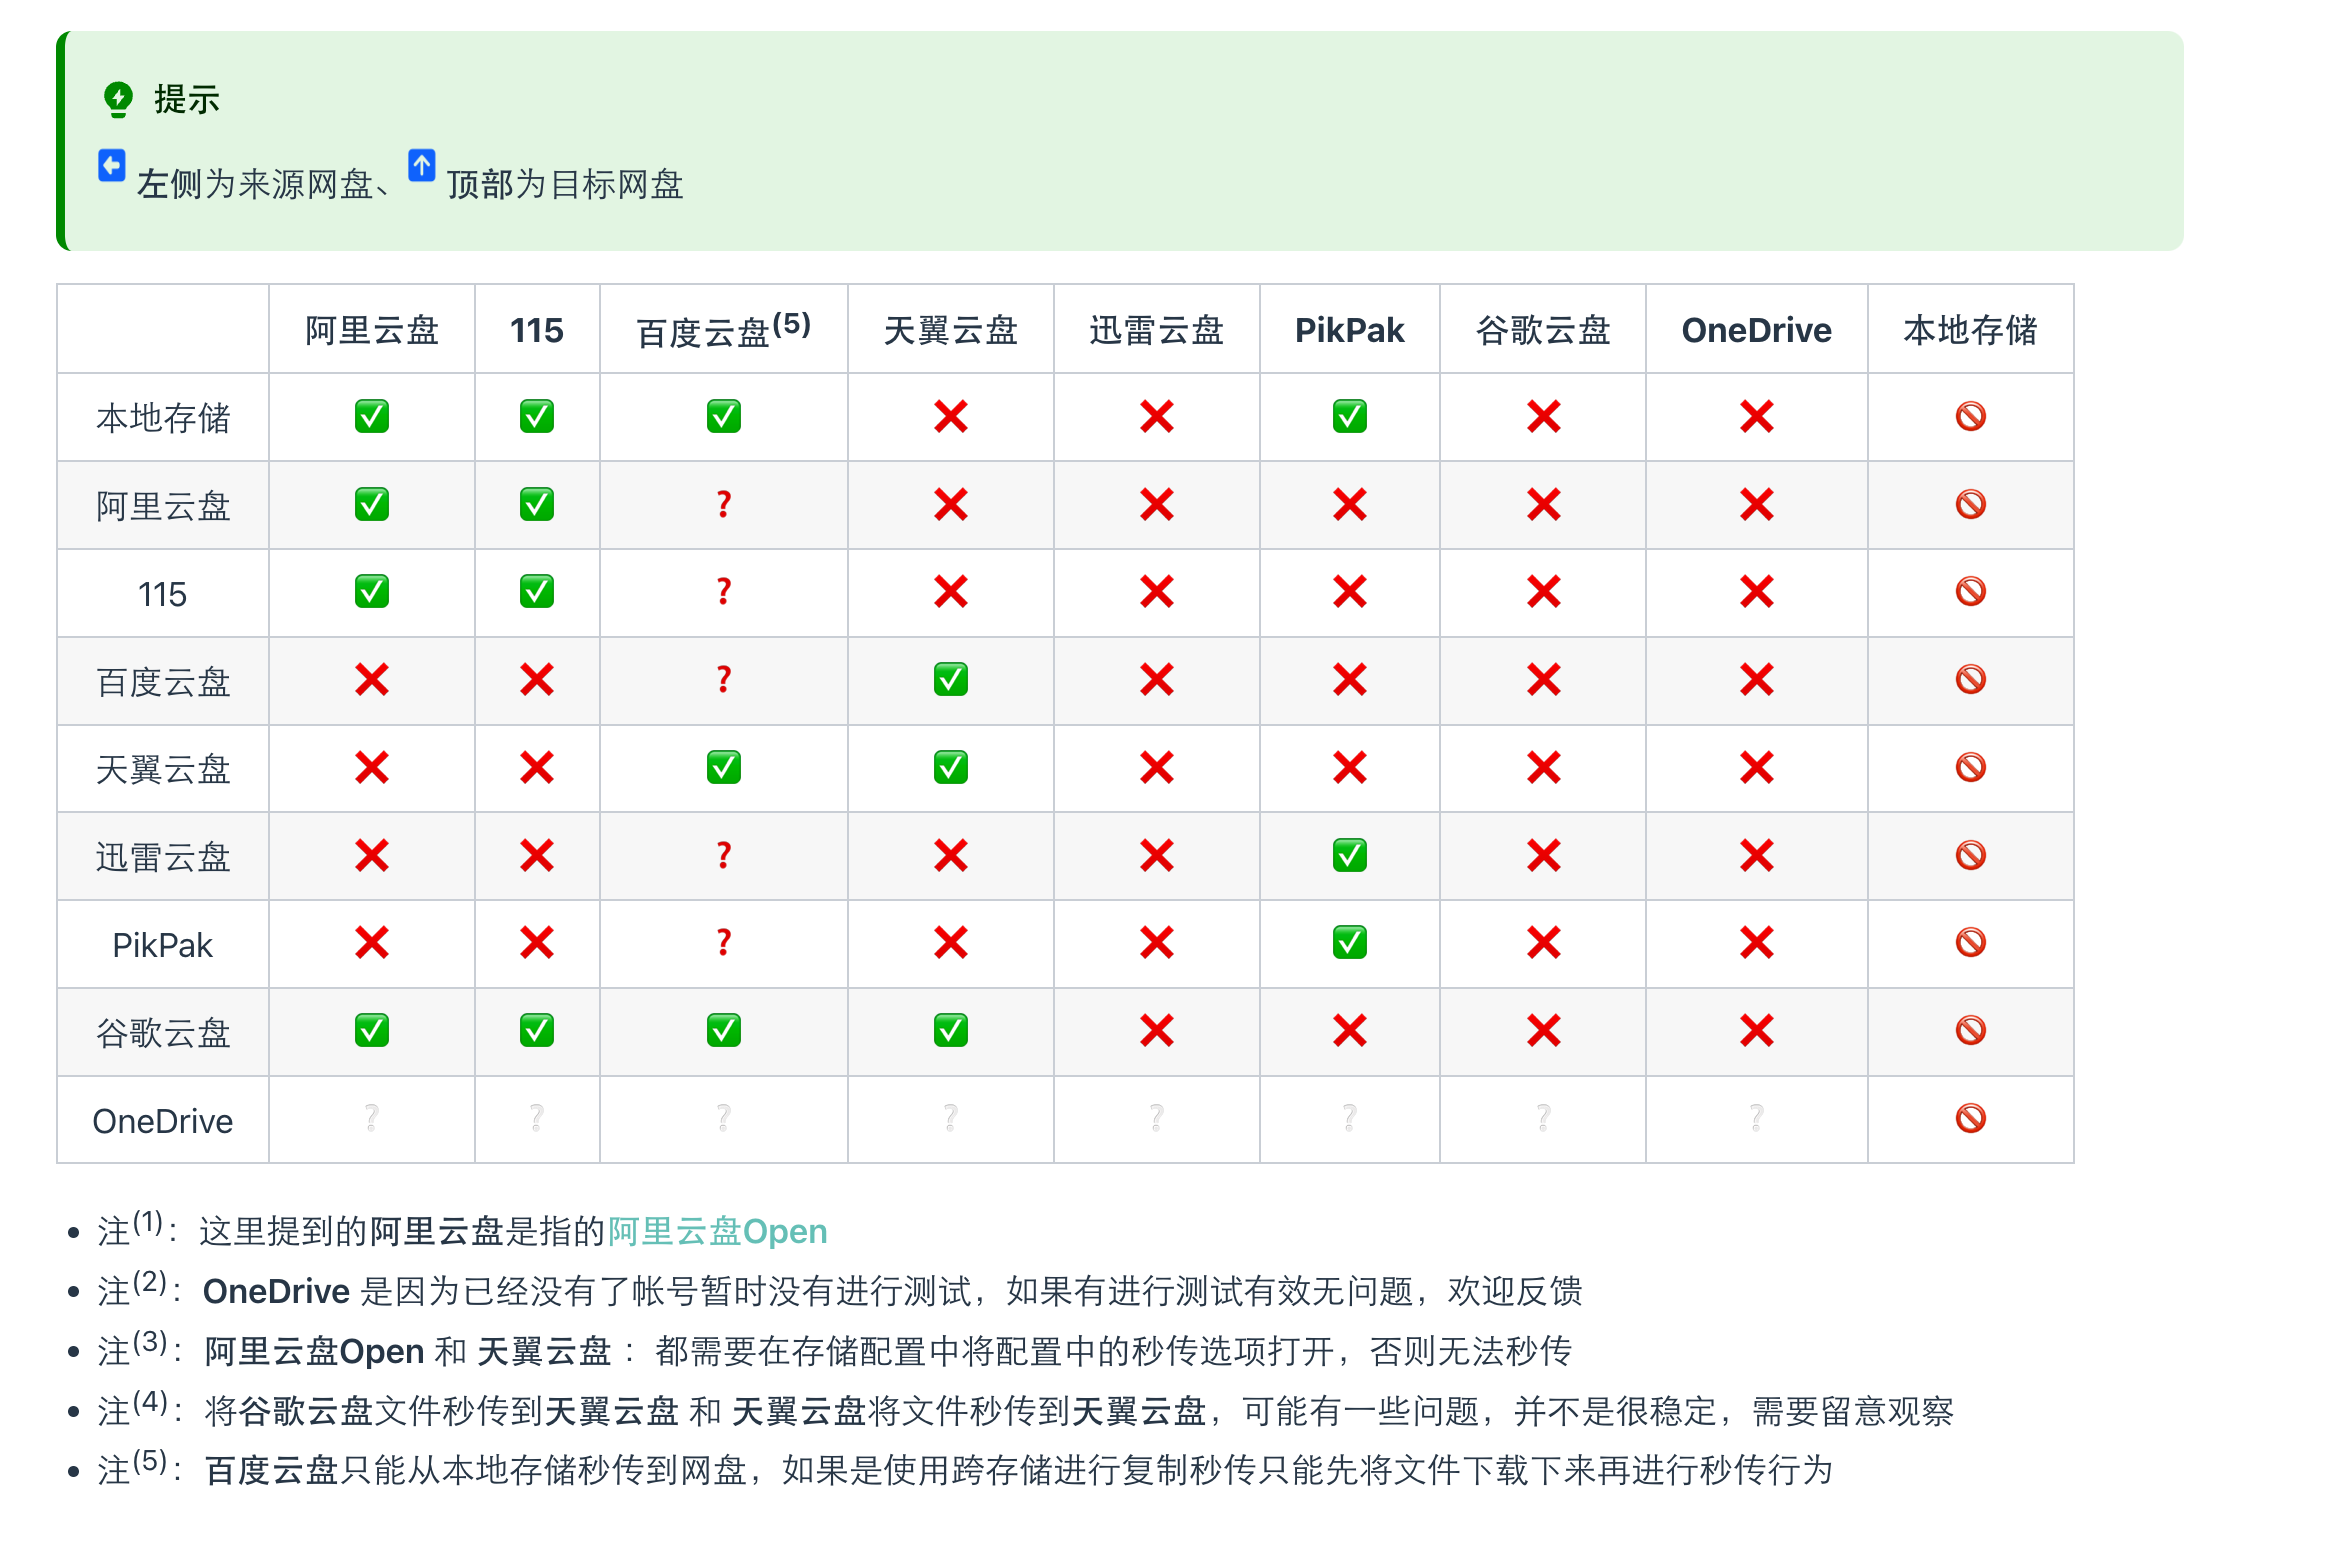Open the 阿里云盘Open link in note 1
Screen dimensions: 2328x1562
(717, 1231)
